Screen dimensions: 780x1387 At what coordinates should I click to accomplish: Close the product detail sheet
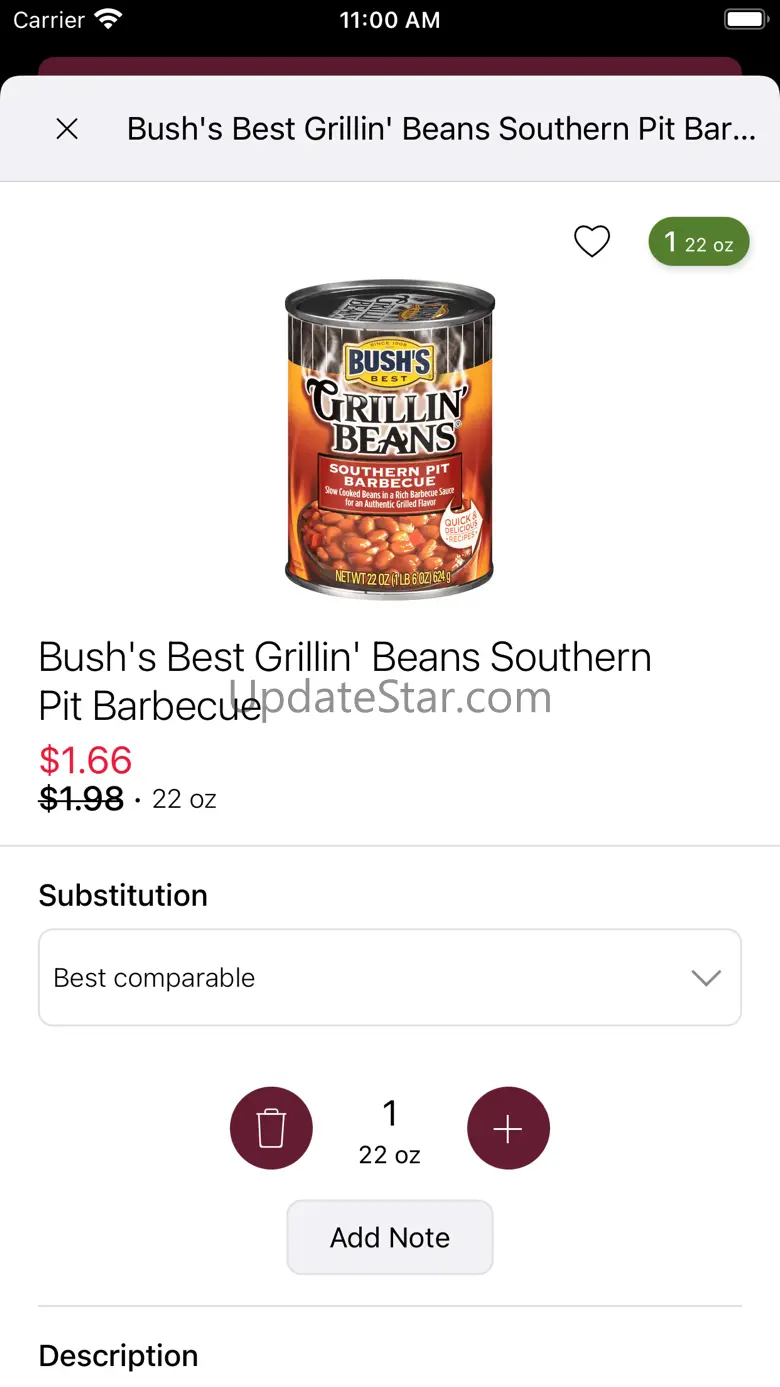[67, 129]
